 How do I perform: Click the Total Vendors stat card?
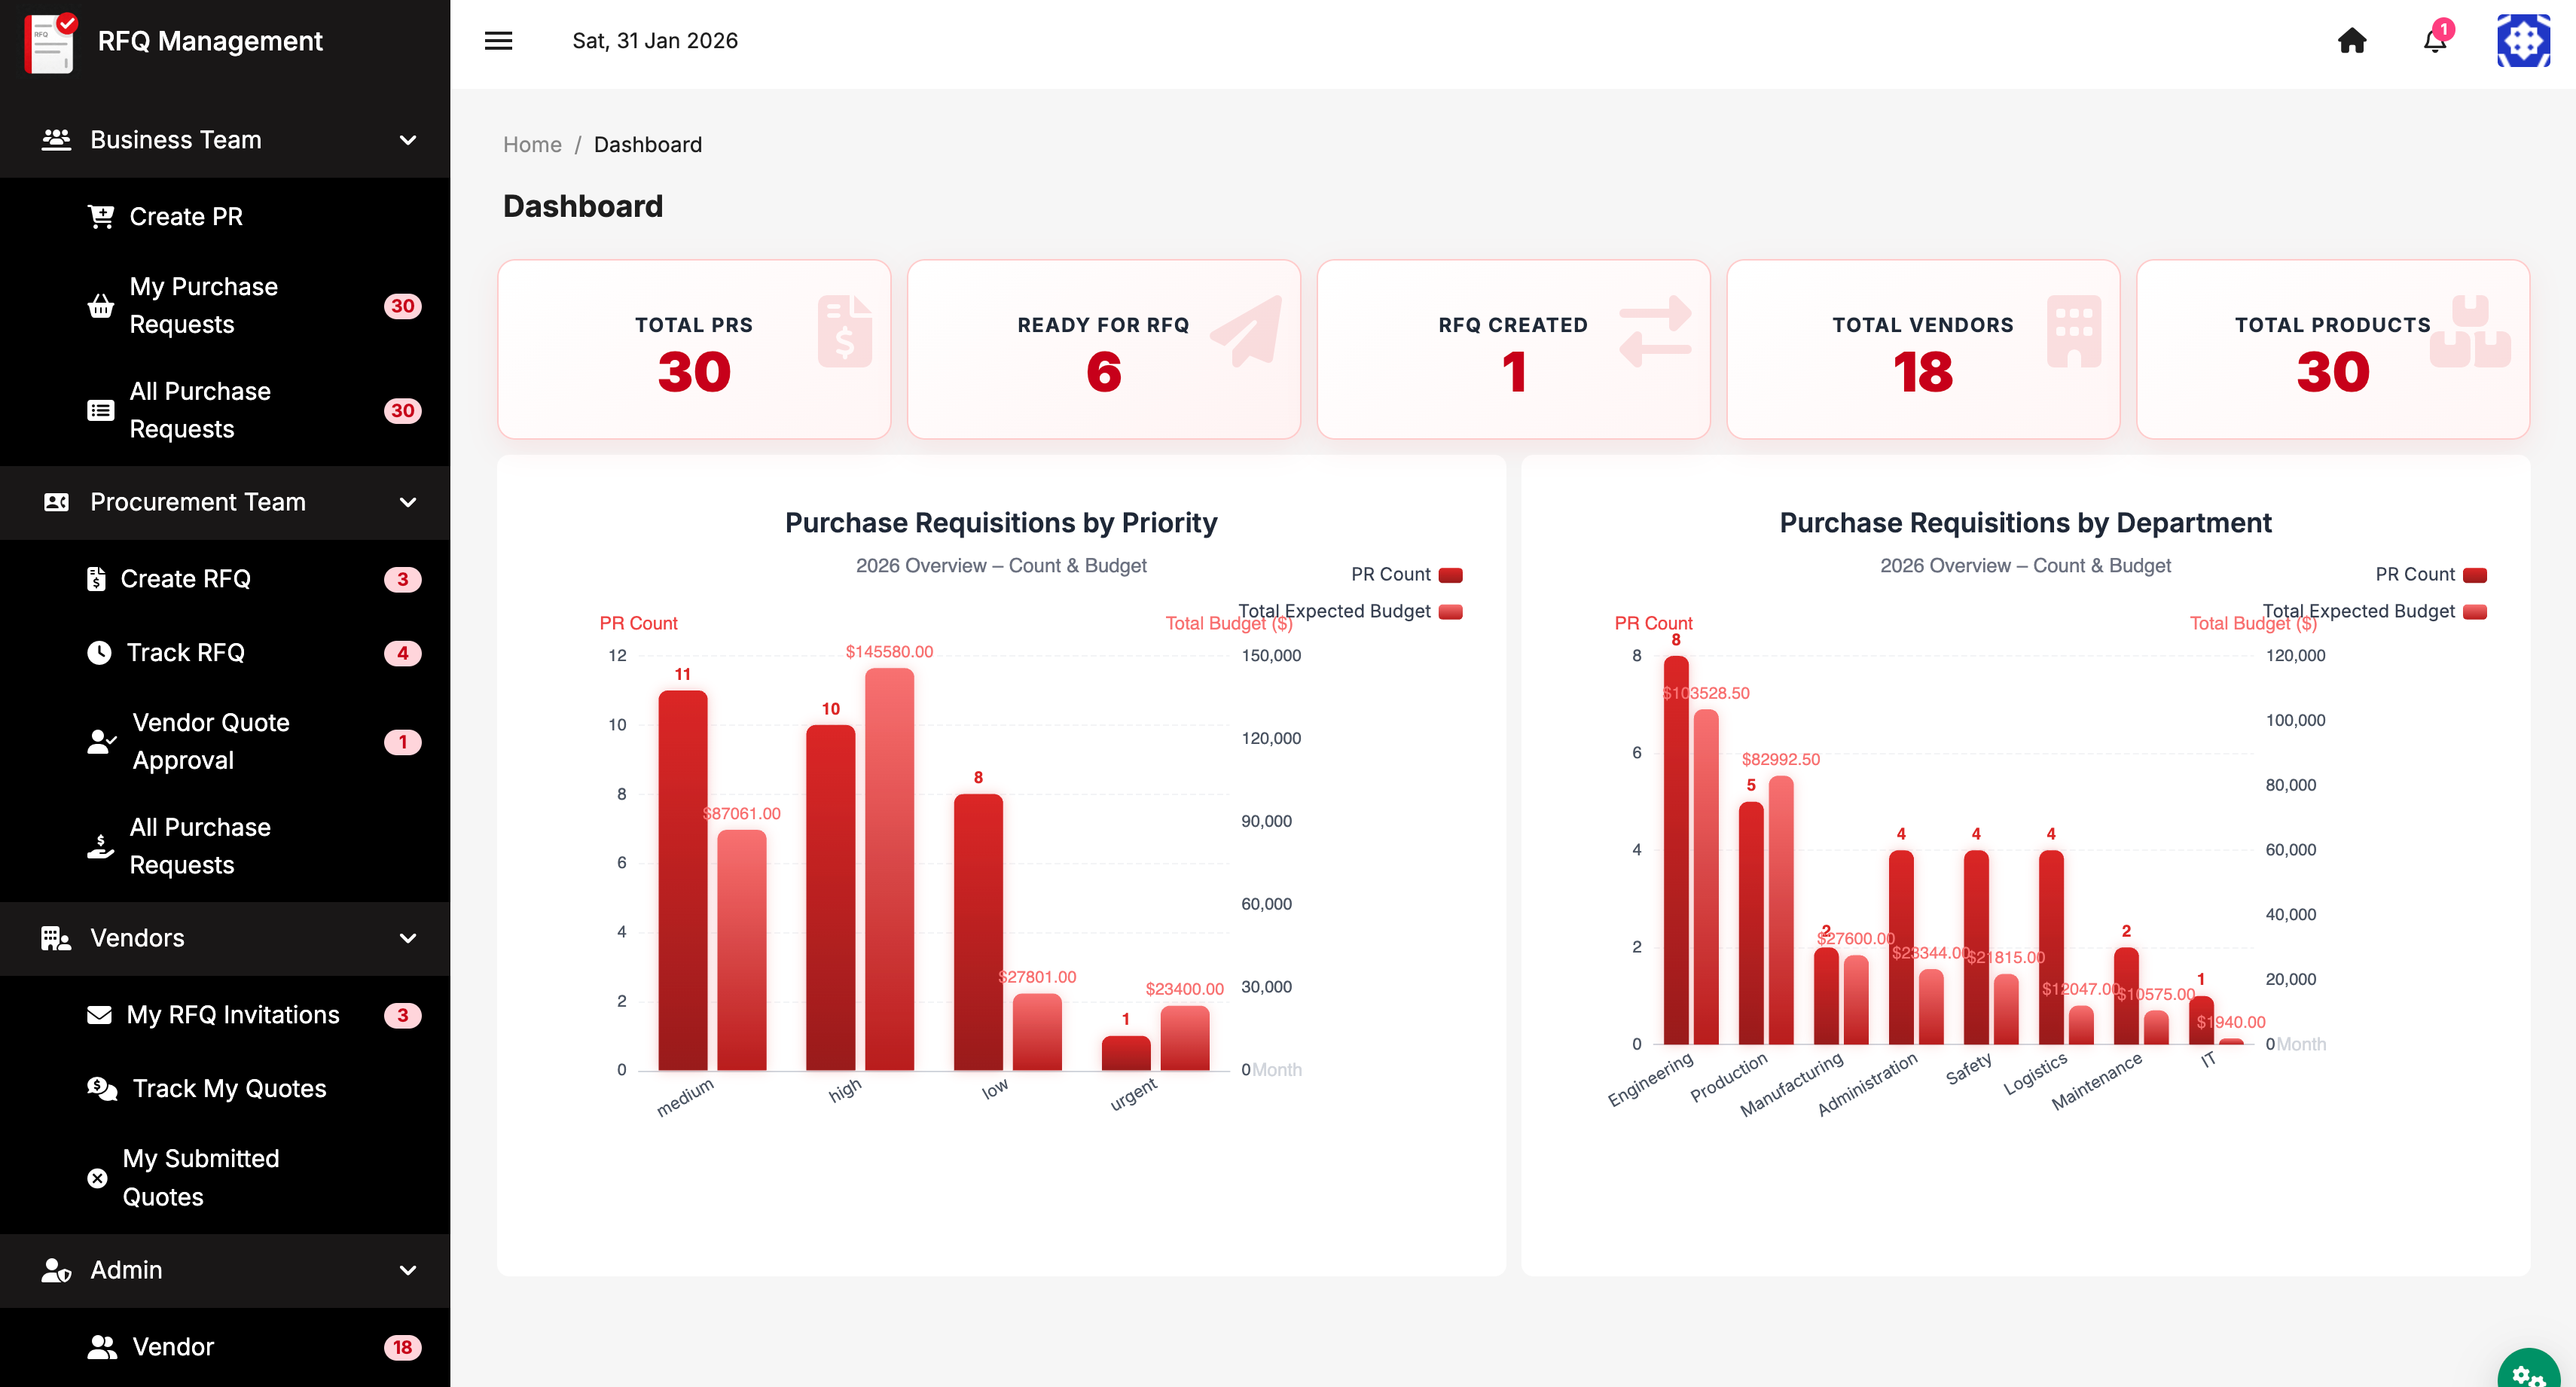tap(1922, 349)
